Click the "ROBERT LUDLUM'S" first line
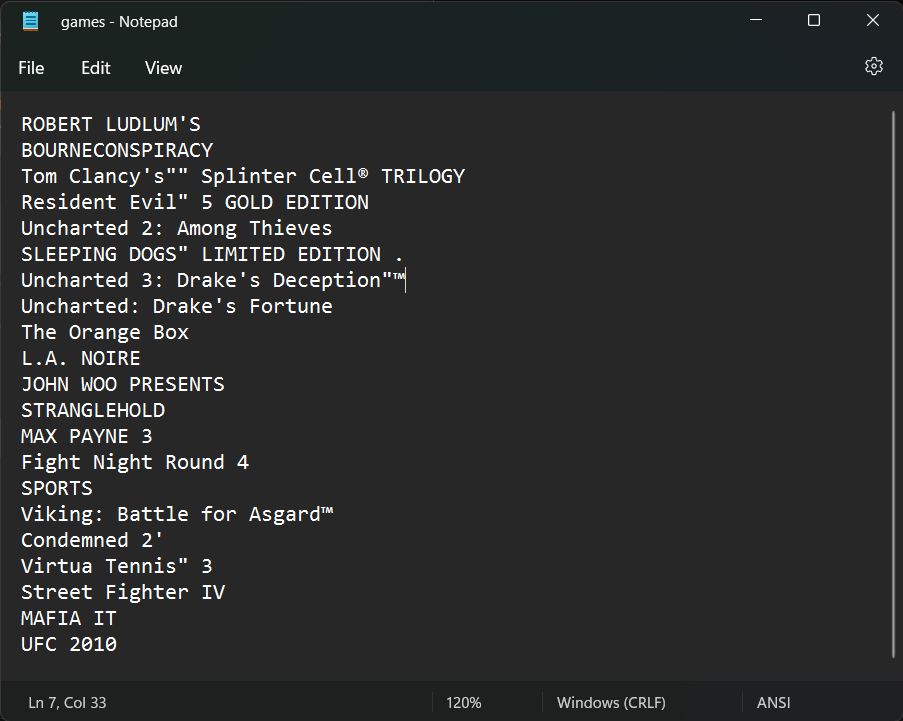The width and height of the screenshot is (903, 721). (x=111, y=124)
